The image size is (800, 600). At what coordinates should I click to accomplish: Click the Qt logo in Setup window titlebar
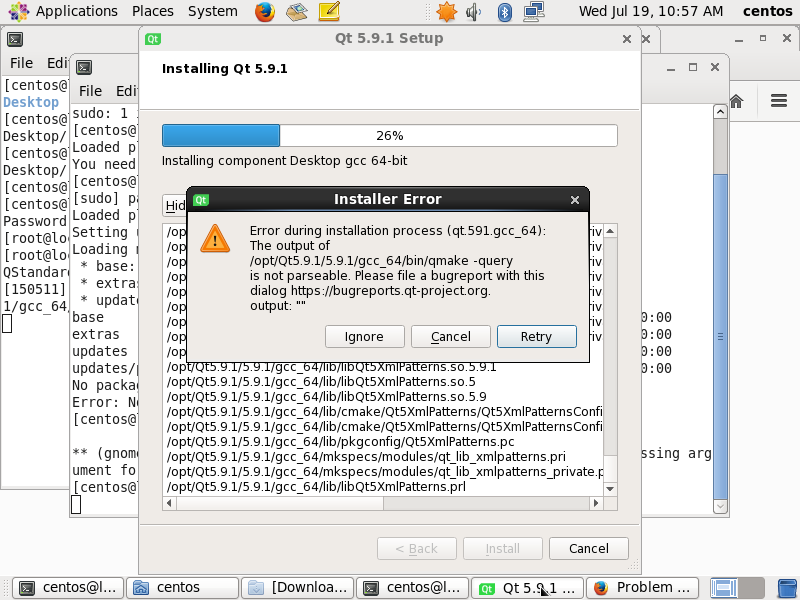click(153, 39)
